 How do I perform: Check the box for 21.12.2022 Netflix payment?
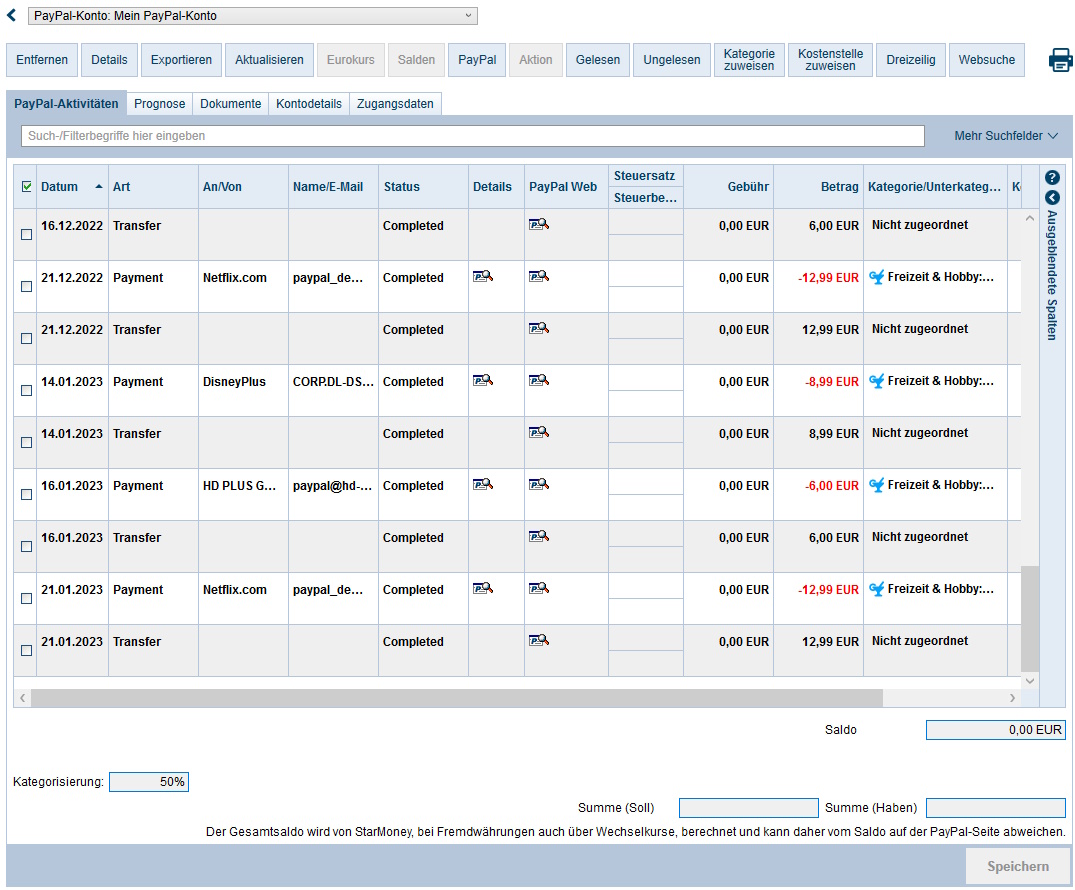[x=26, y=287]
